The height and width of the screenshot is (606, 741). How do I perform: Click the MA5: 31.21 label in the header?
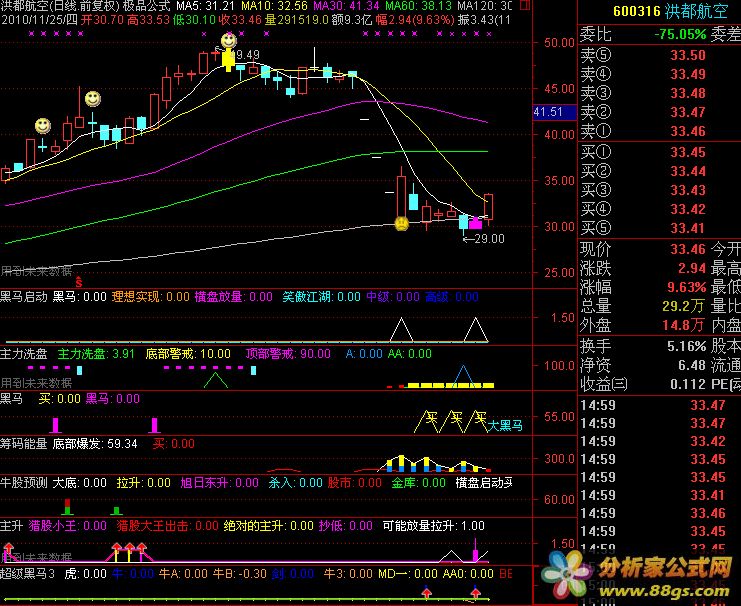point(206,6)
